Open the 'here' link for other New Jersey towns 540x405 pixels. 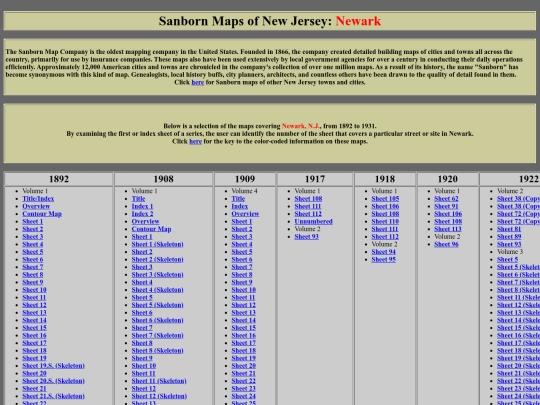tap(198, 82)
